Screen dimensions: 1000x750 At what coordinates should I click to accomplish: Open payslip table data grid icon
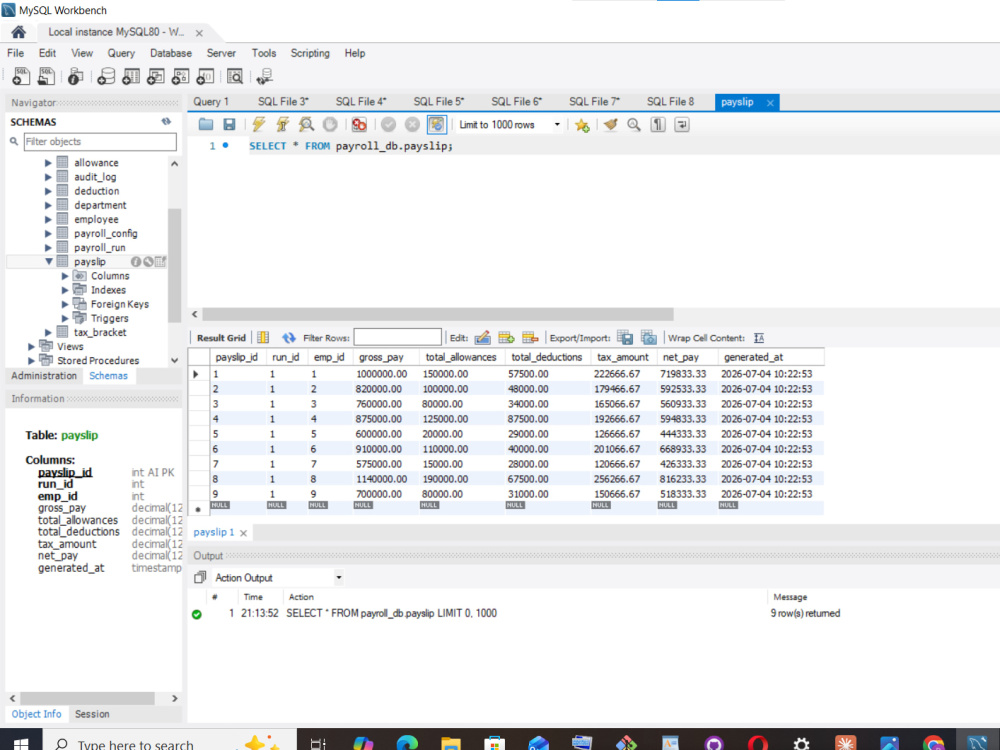click(160, 261)
